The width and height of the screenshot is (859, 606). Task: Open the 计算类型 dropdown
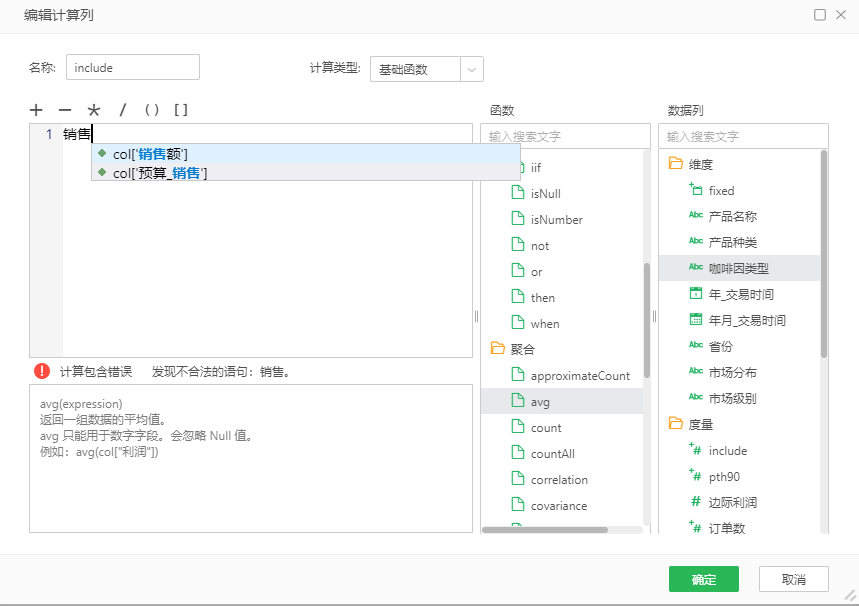click(x=472, y=69)
